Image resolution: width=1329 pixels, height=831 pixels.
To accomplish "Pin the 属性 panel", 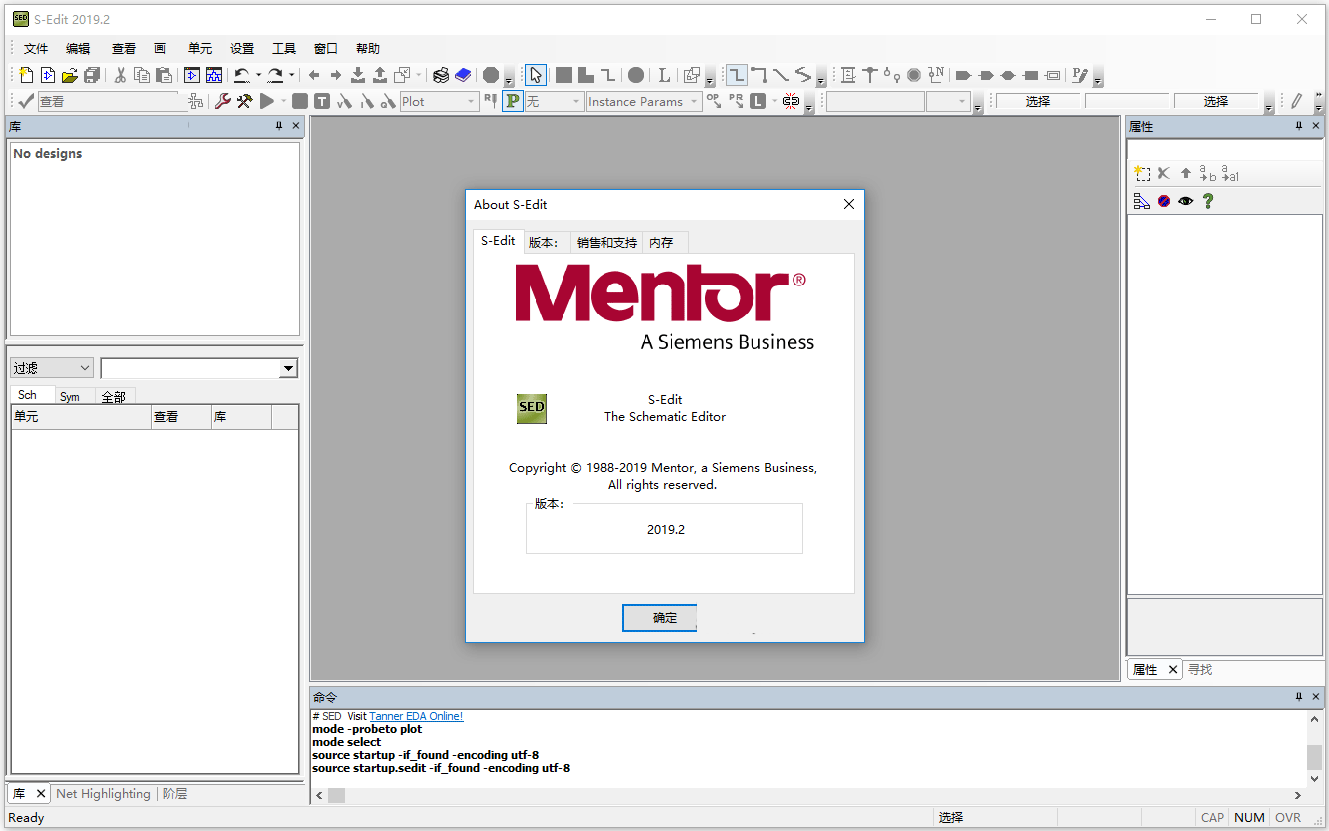I will pos(1299,126).
